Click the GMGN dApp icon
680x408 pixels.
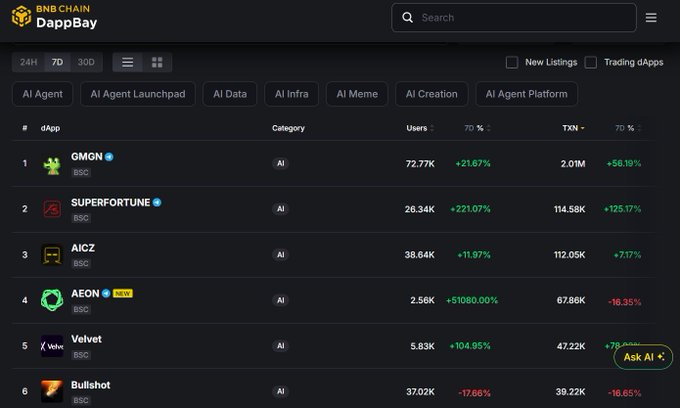pyautogui.click(x=52, y=165)
